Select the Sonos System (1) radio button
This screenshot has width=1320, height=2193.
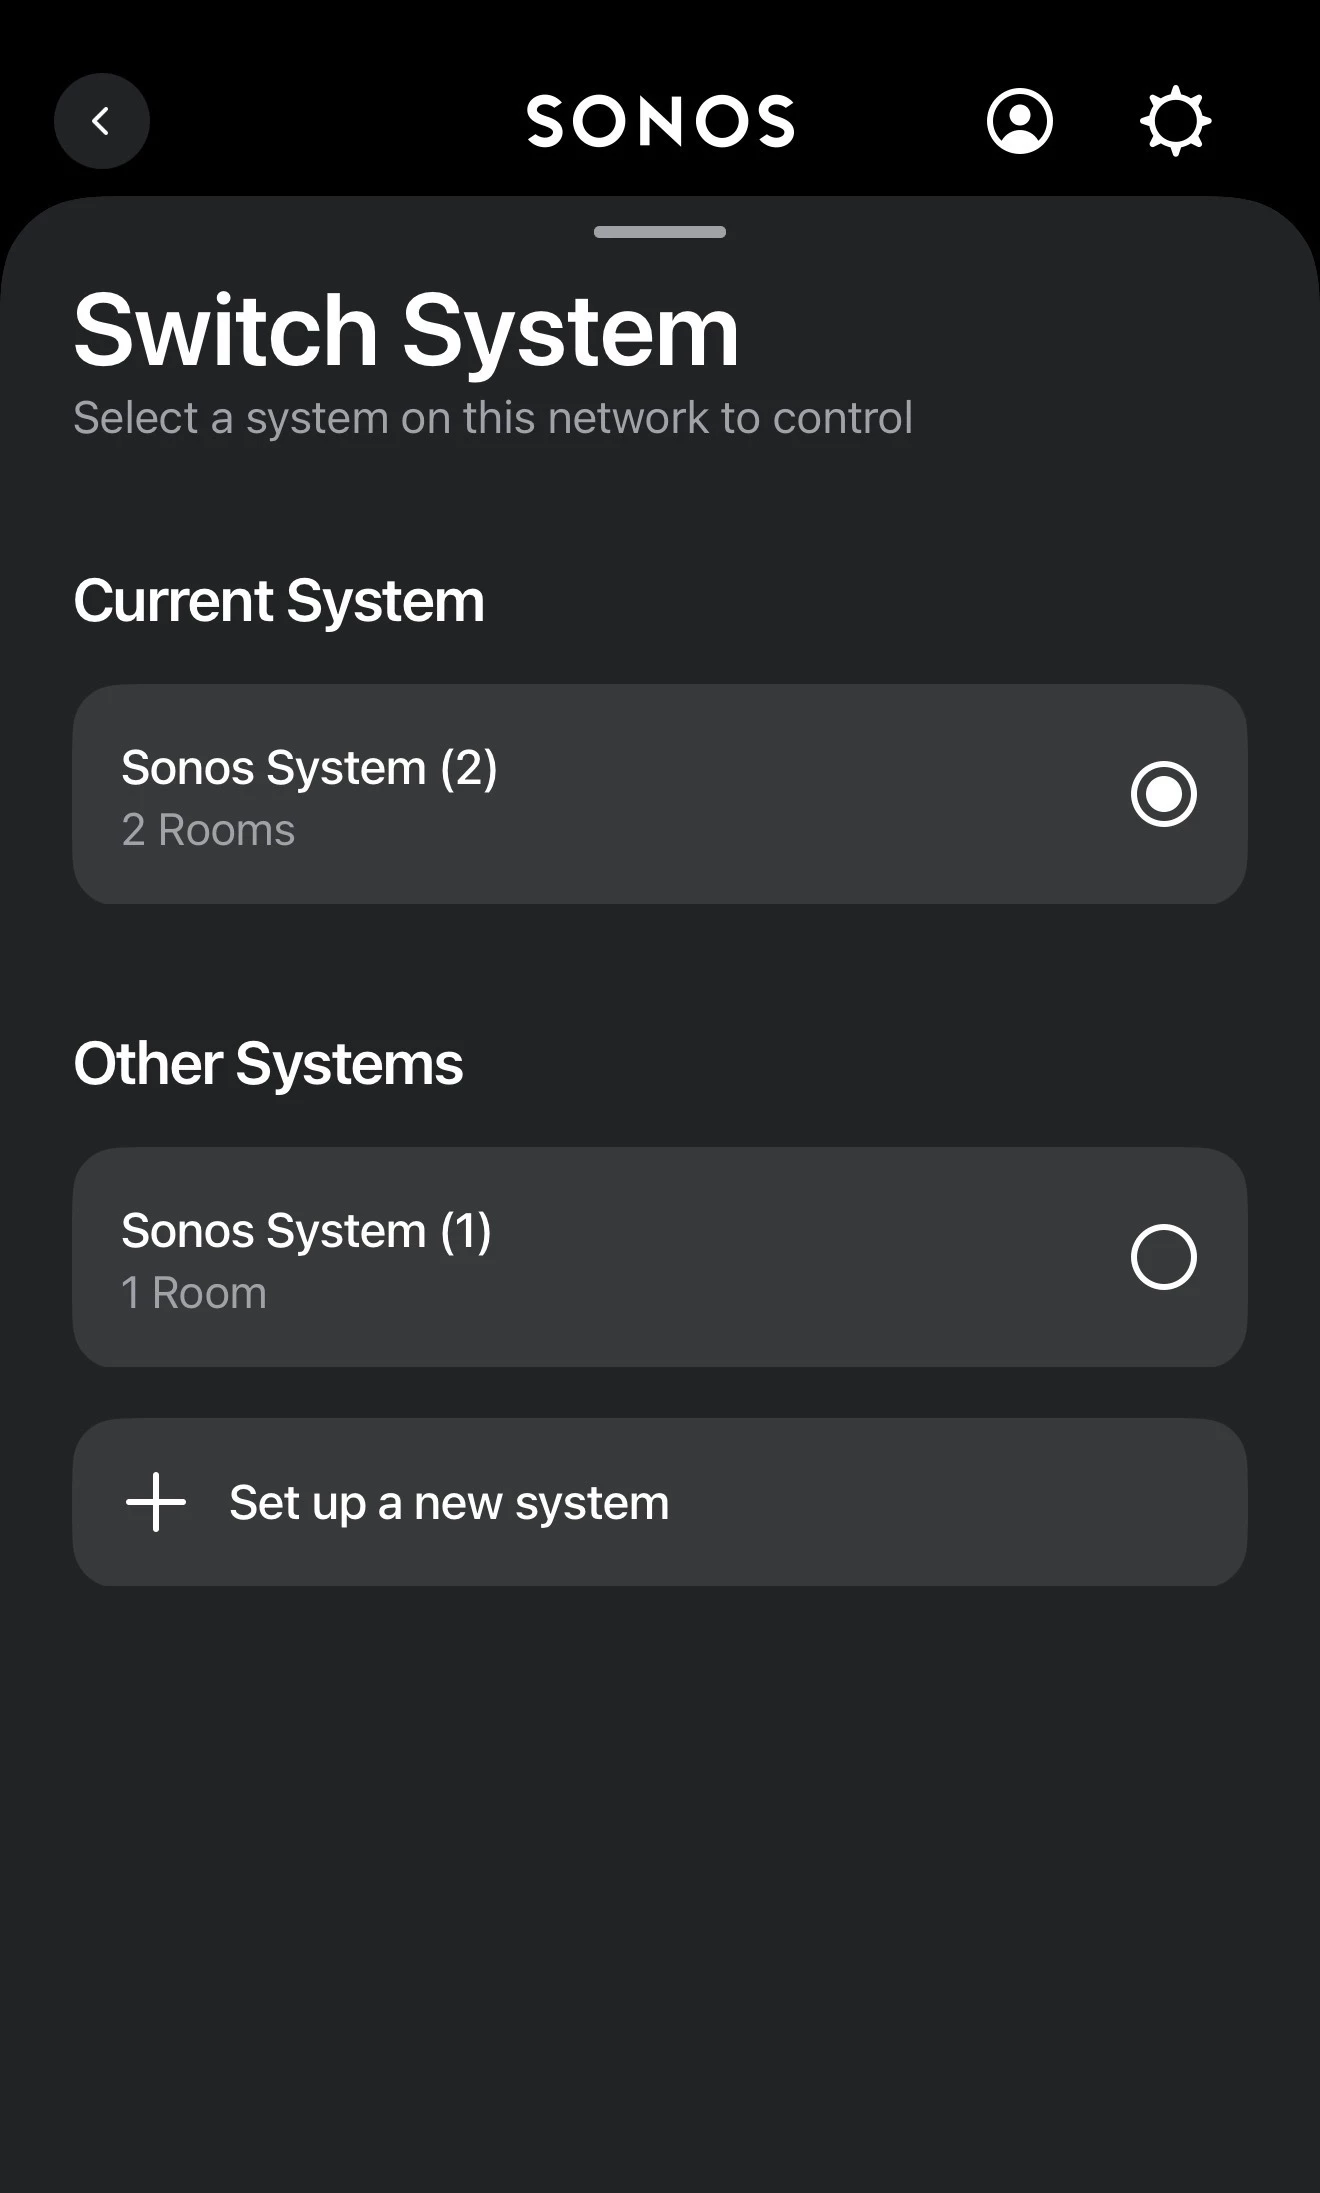tap(1163, 1257)
